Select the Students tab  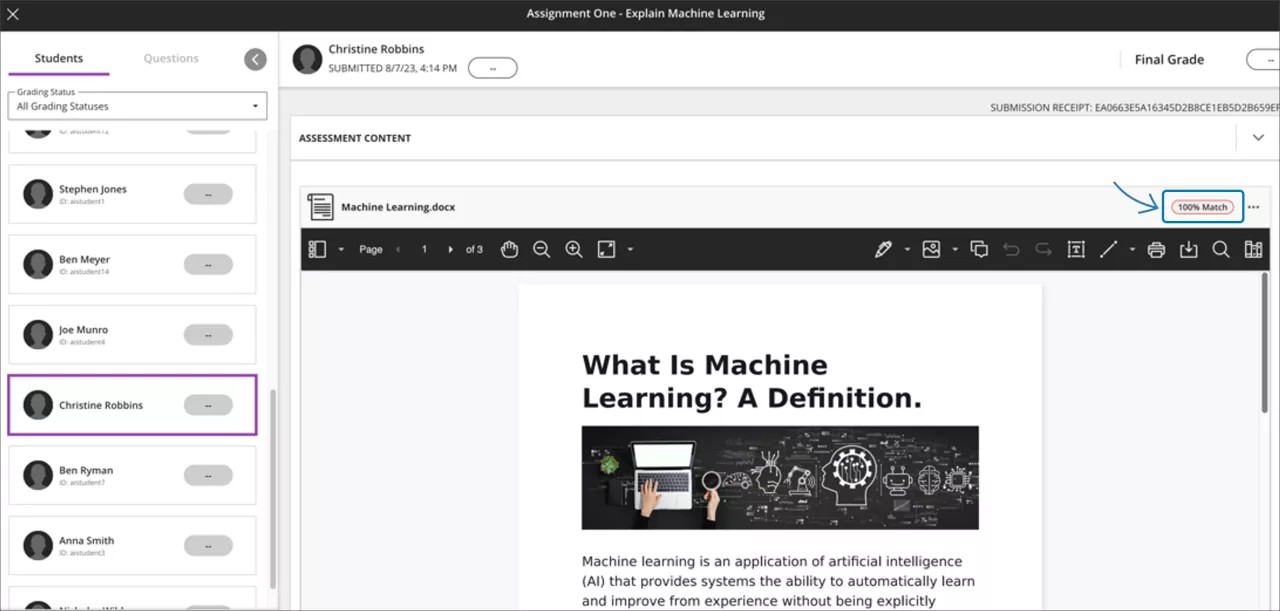click(59, 59)
